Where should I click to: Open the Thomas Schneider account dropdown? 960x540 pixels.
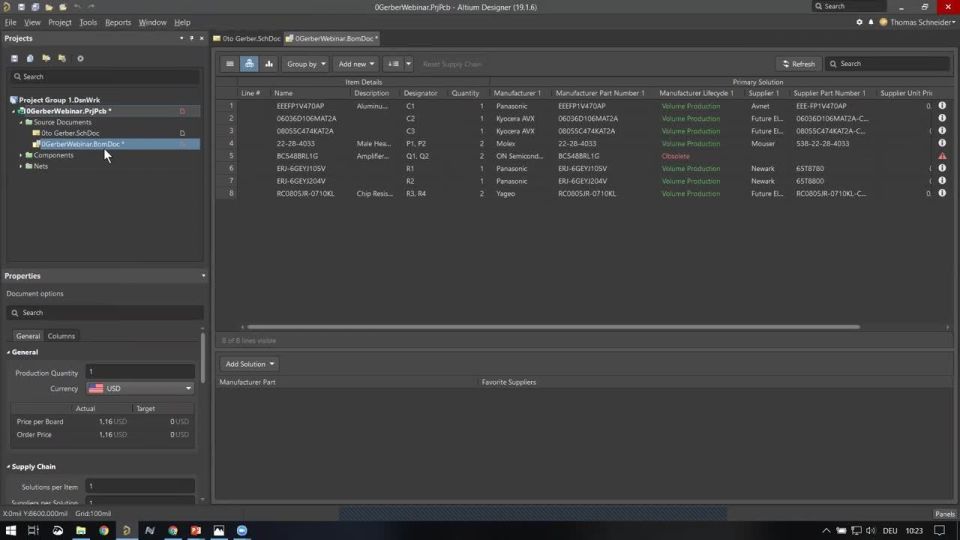tap(917, 22)
